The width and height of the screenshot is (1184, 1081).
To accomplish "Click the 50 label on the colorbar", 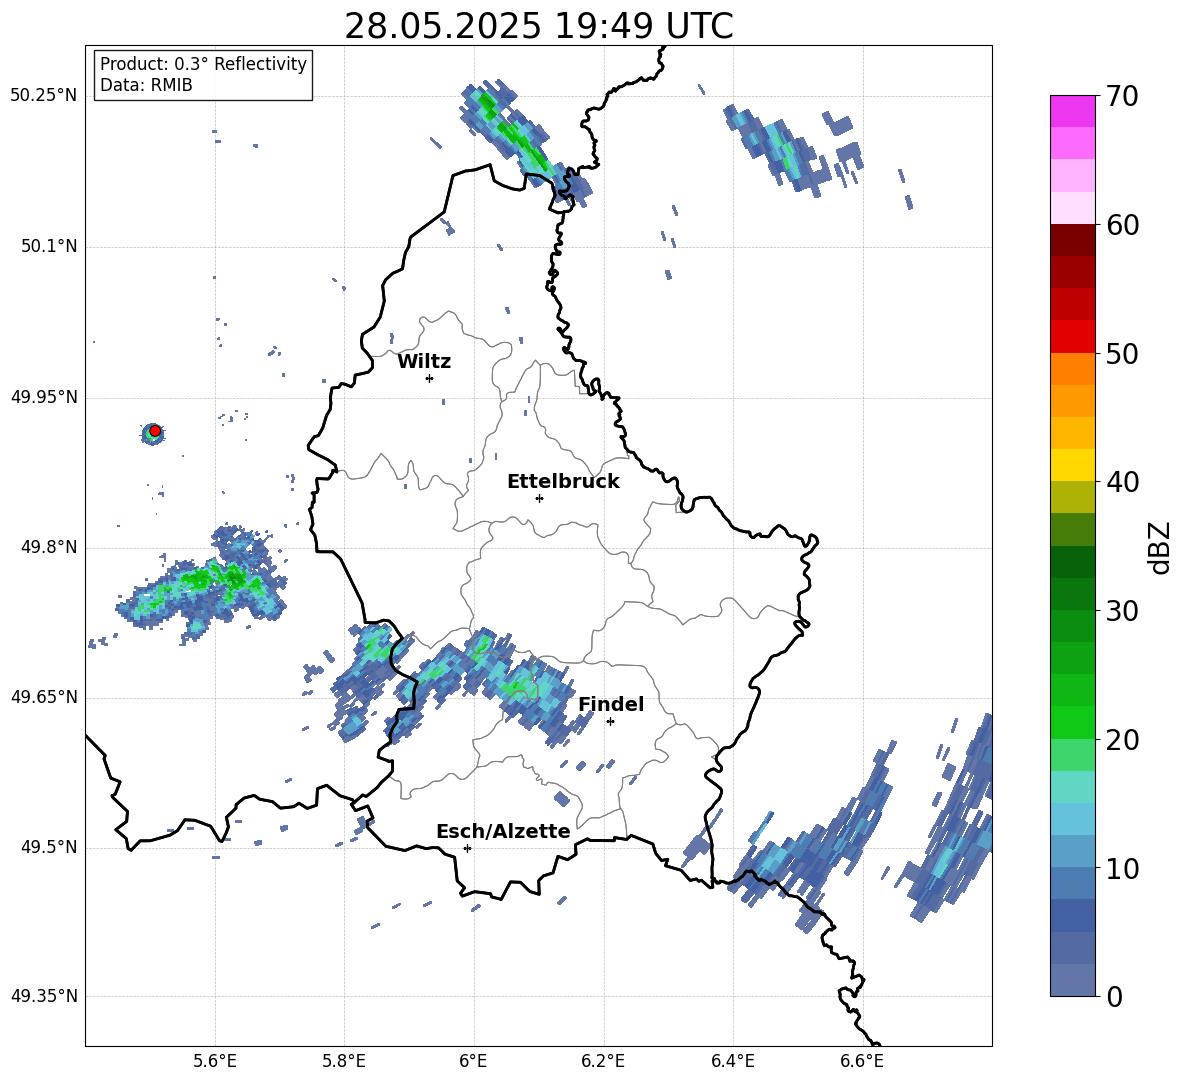I will click(x=1123, y=353).
